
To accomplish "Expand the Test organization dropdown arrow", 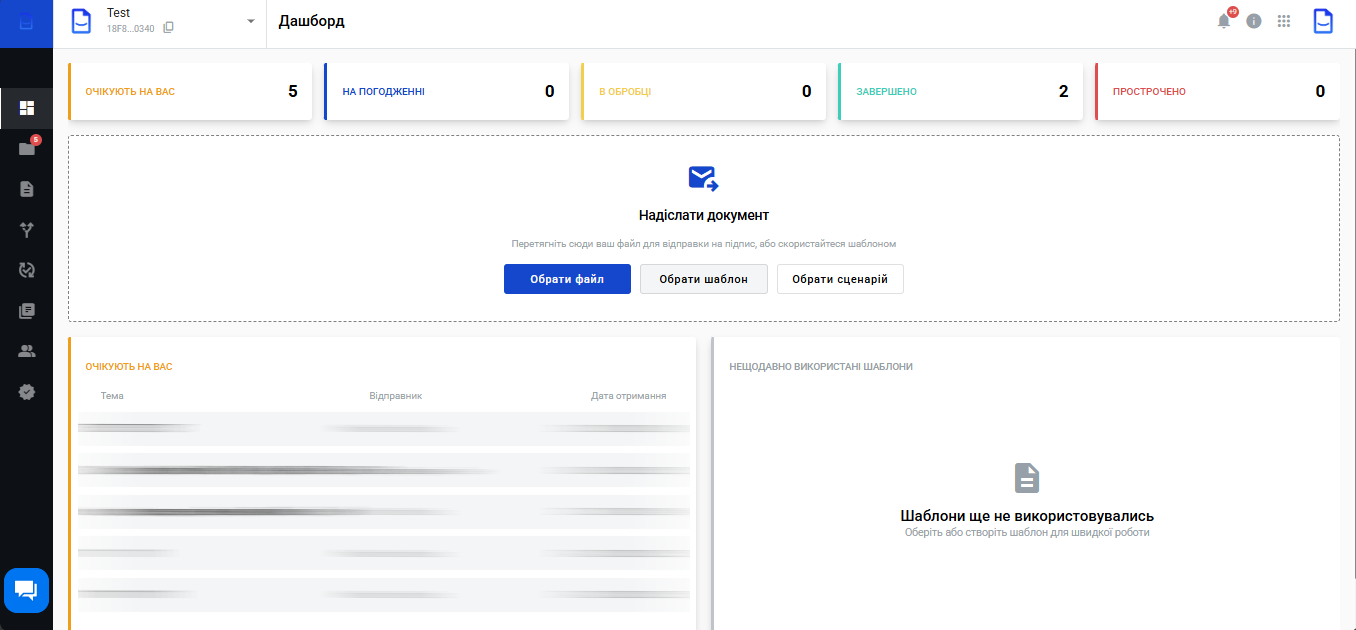I will coord(251,21).
